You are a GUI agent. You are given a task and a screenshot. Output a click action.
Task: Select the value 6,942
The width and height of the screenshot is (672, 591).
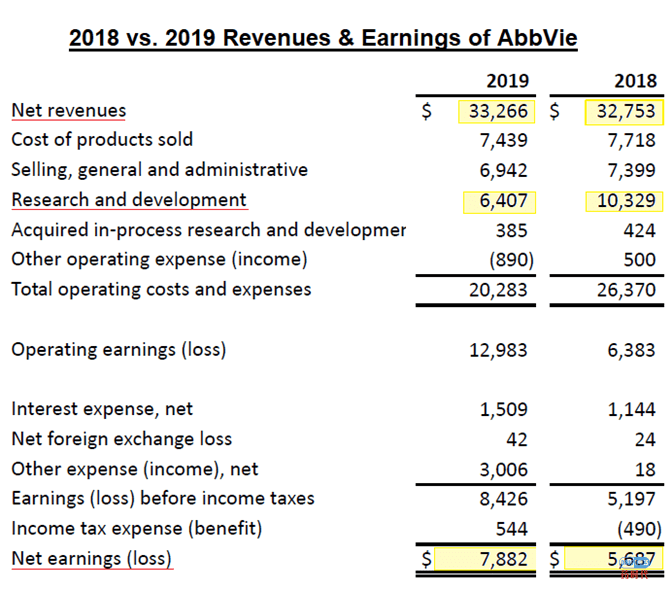click(504, 171)
